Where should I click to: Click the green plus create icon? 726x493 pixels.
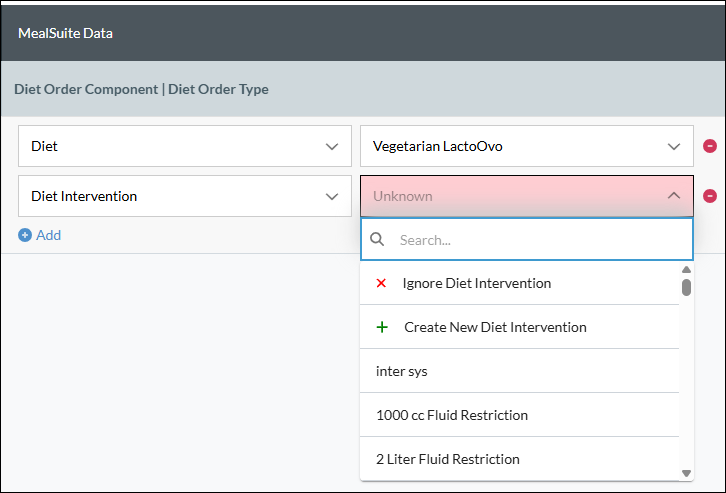382,327
